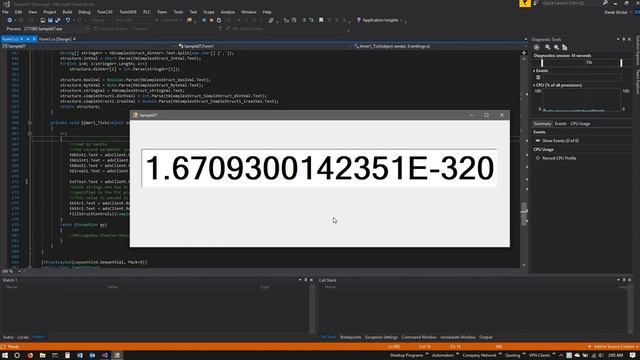This screenshot has height=360, width=640.
Task: Open File Explorer from the taskbar
Action: pyautogui.click(x=42, y=356)
